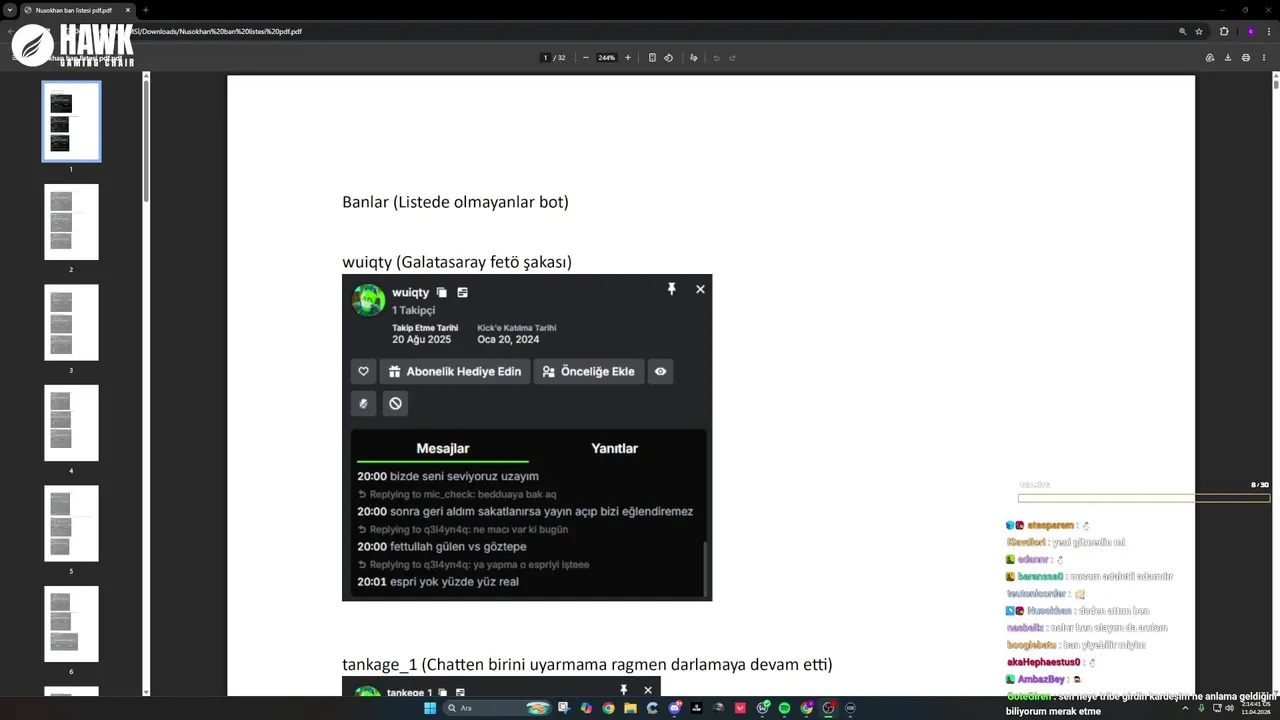This screenshot has width=1280, height=720.
Task: Click the ban circle icon button
Action: [x=395, y=403]
